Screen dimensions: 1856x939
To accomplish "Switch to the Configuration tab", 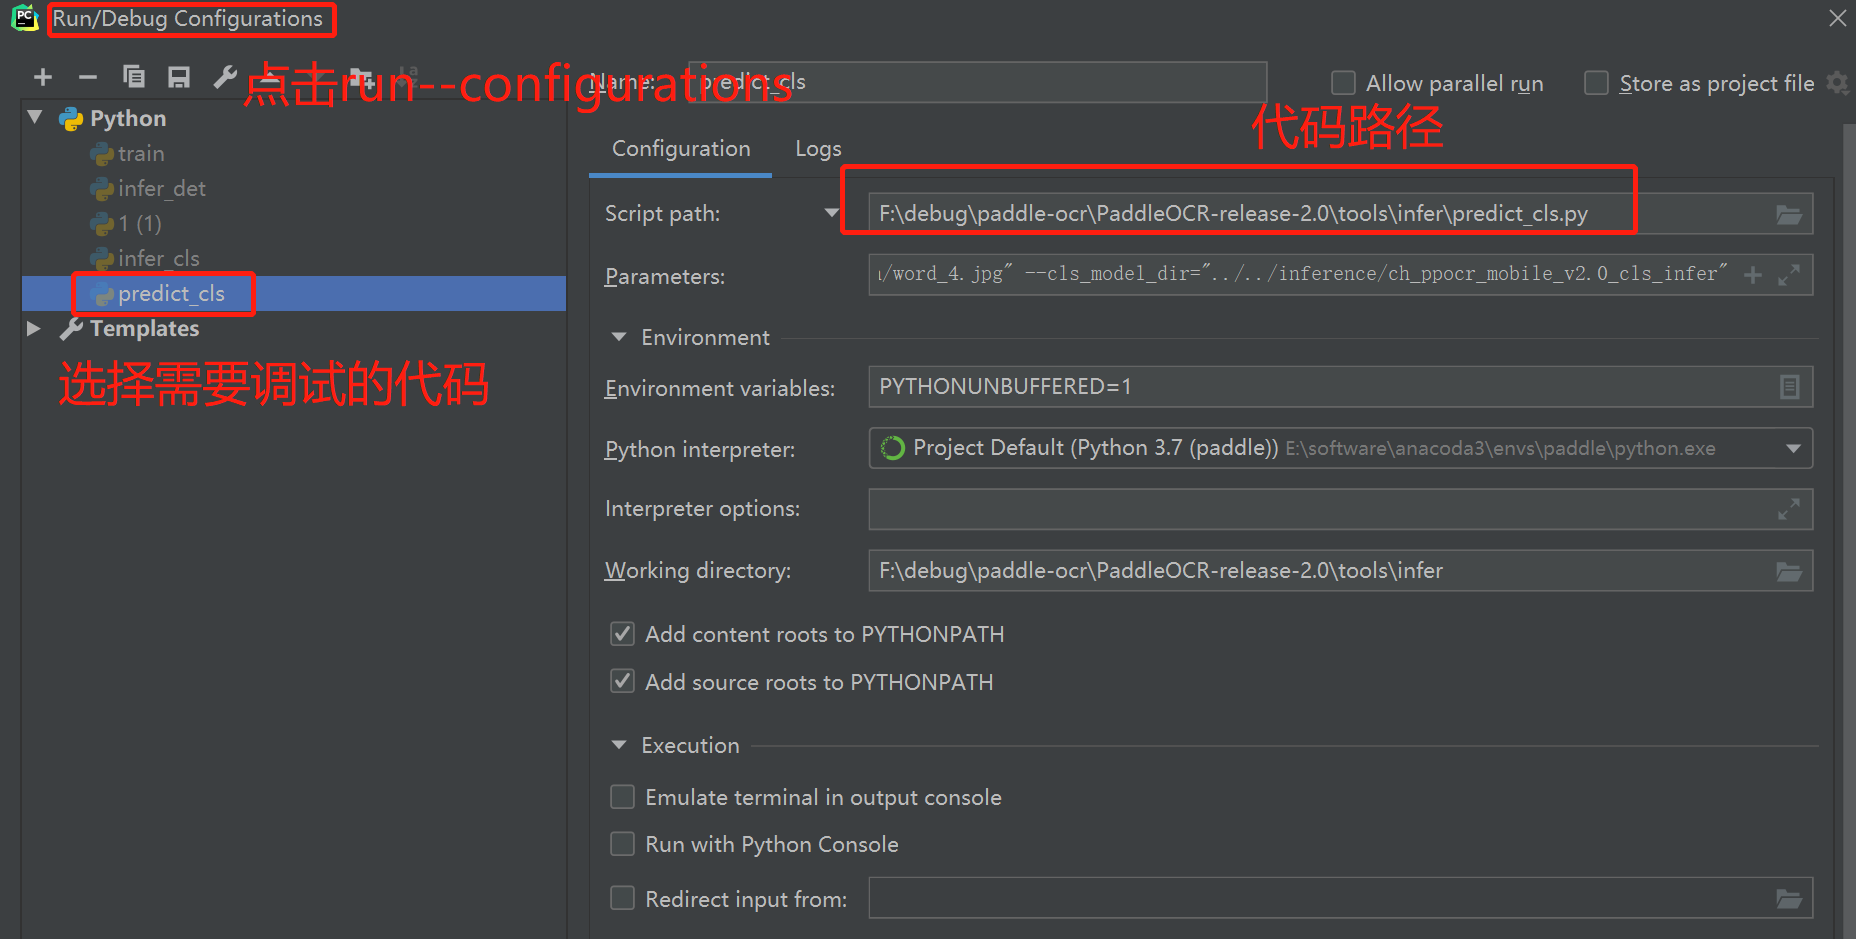I will [x=680, y=148].
